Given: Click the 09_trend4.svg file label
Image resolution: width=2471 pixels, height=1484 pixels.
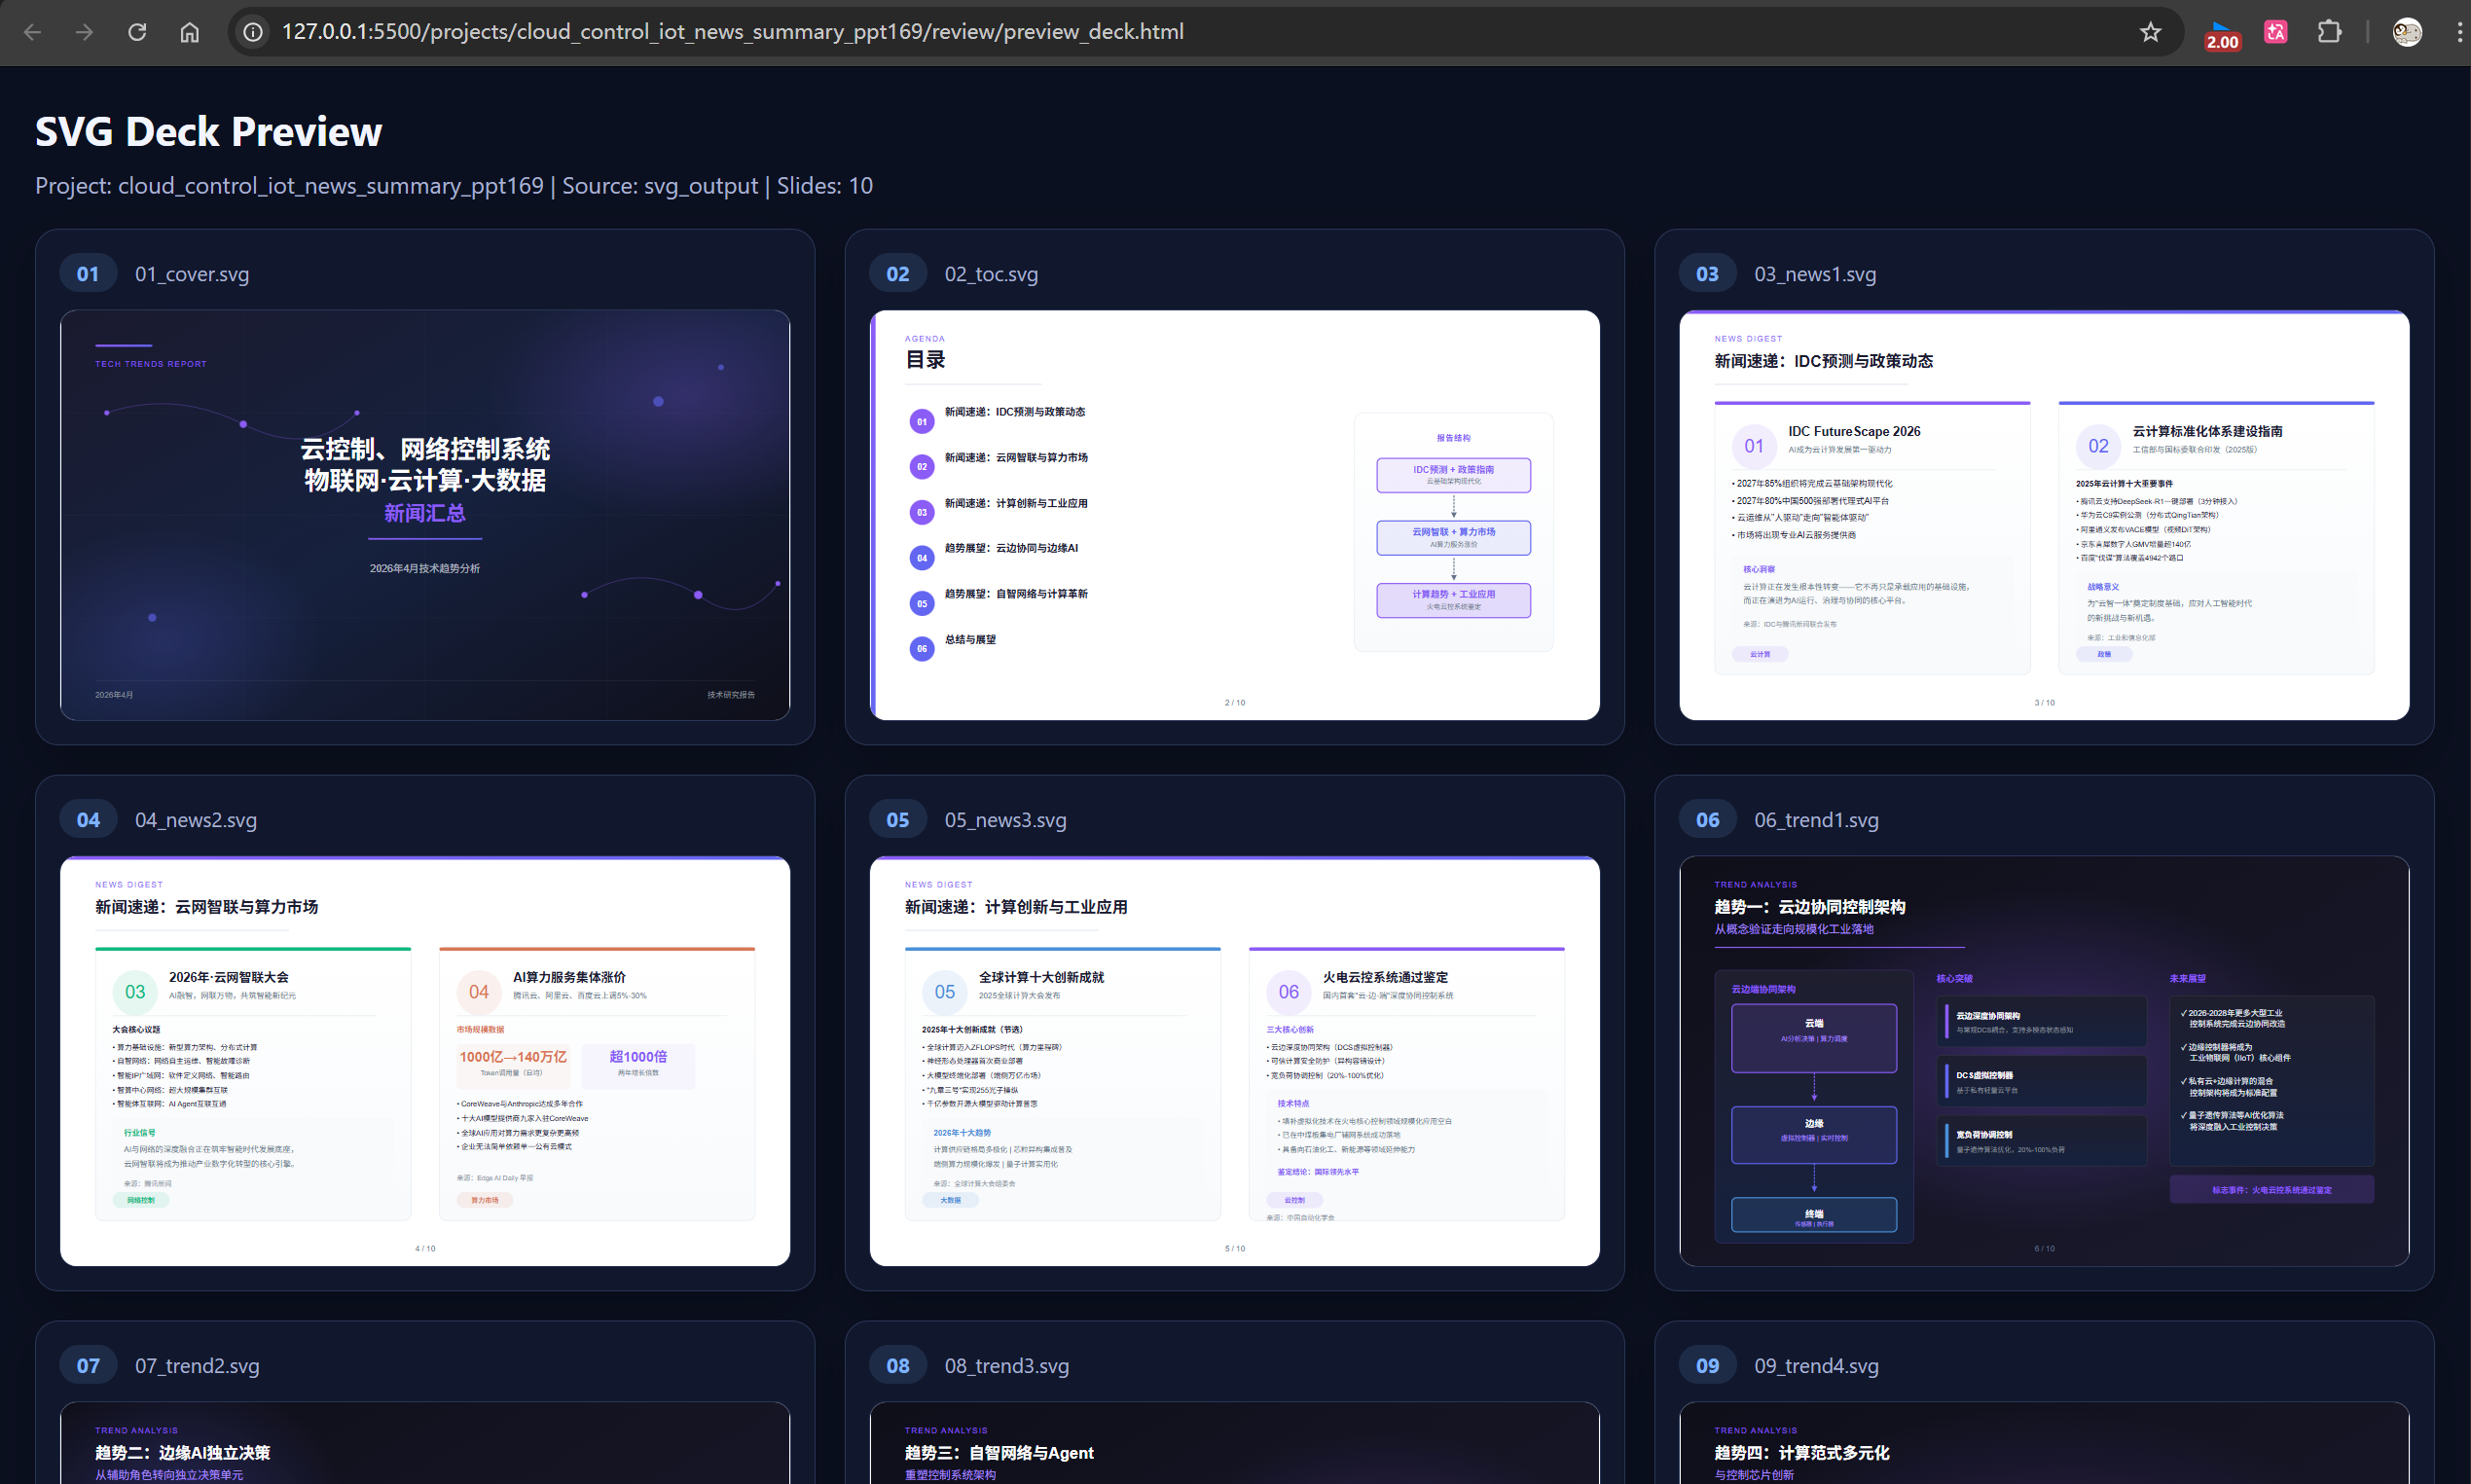Looking at the screenshot, I should pos(1815,1365).
